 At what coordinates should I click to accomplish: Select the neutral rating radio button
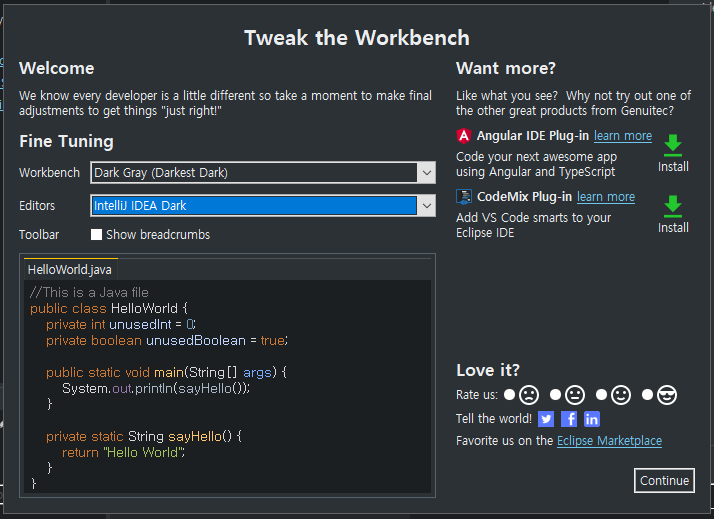coord(555,394)
